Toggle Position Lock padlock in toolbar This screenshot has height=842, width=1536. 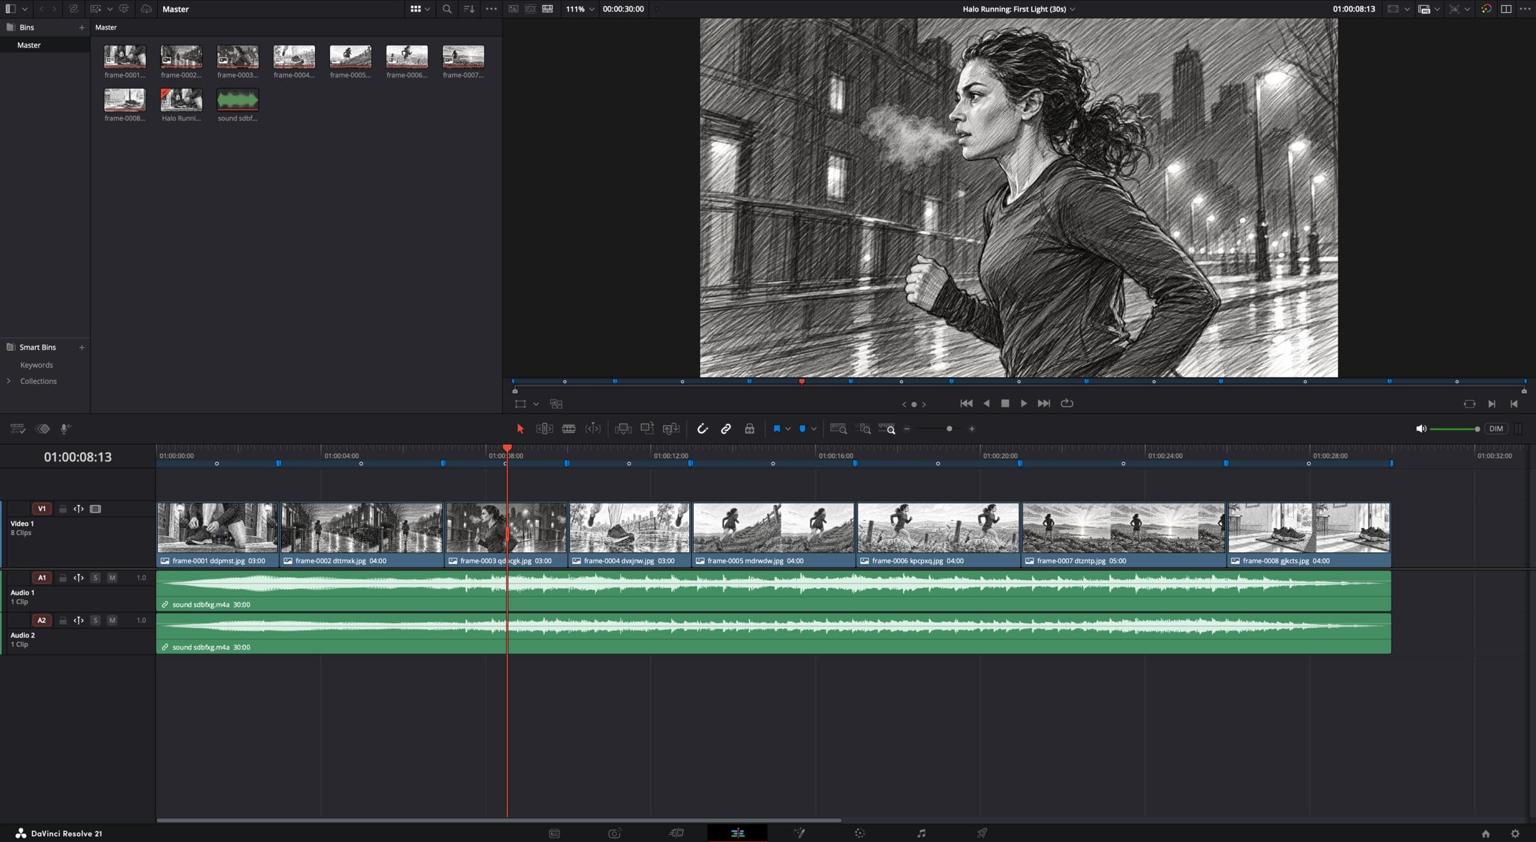[749, 429]
